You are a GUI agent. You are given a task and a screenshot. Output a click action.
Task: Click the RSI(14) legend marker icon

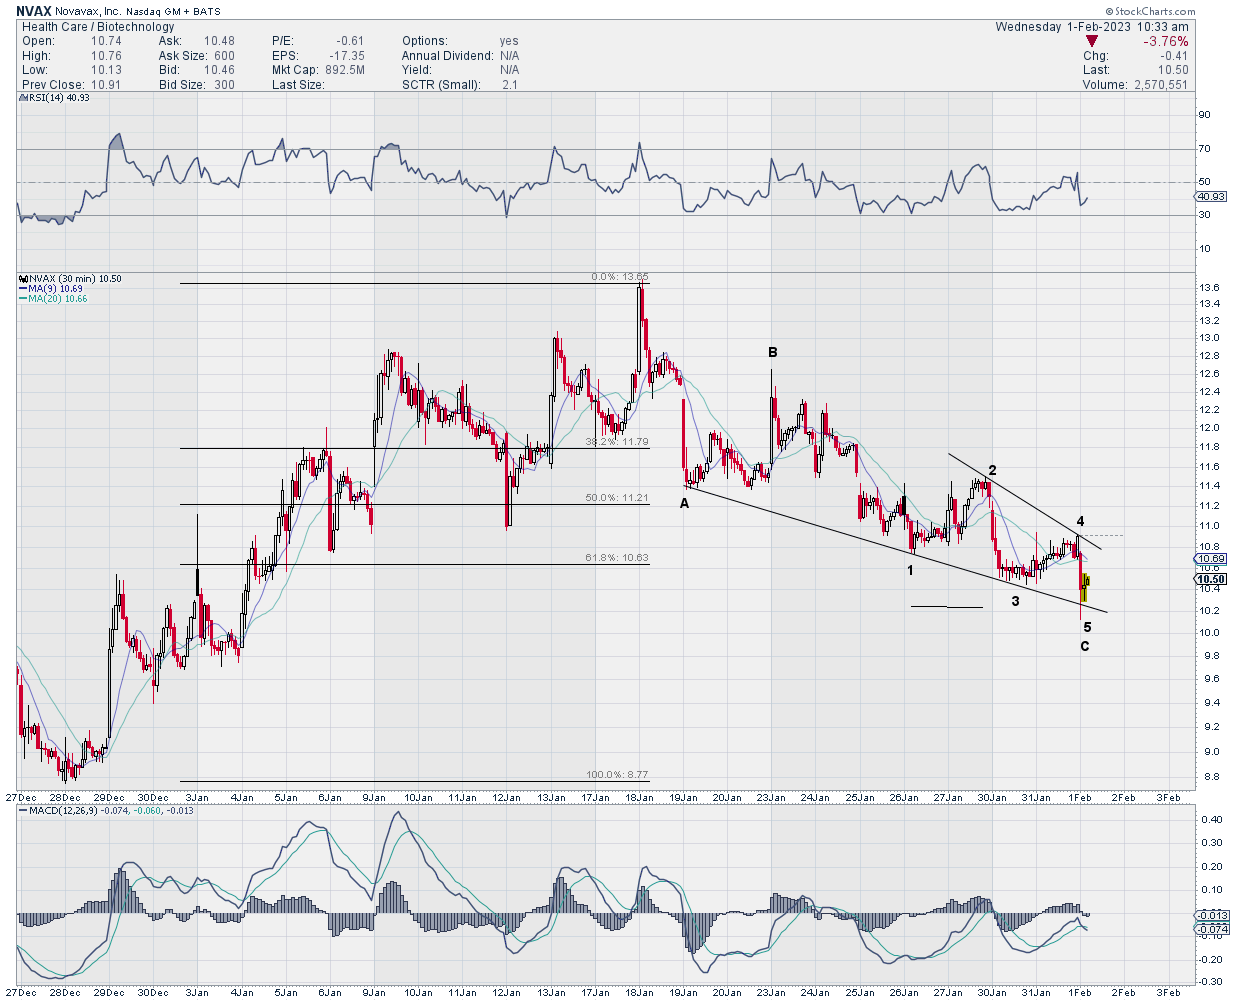point(24,98)
